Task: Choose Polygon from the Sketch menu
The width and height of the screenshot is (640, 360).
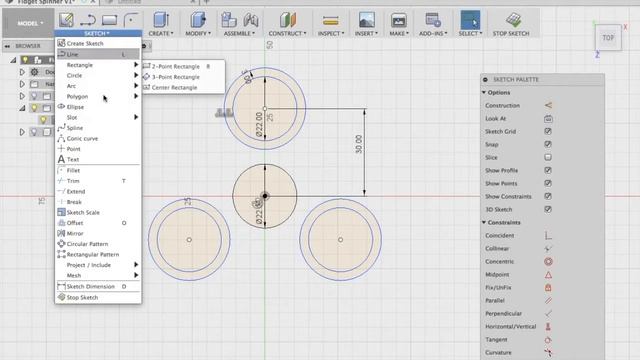Action: [x=98, y=96]
